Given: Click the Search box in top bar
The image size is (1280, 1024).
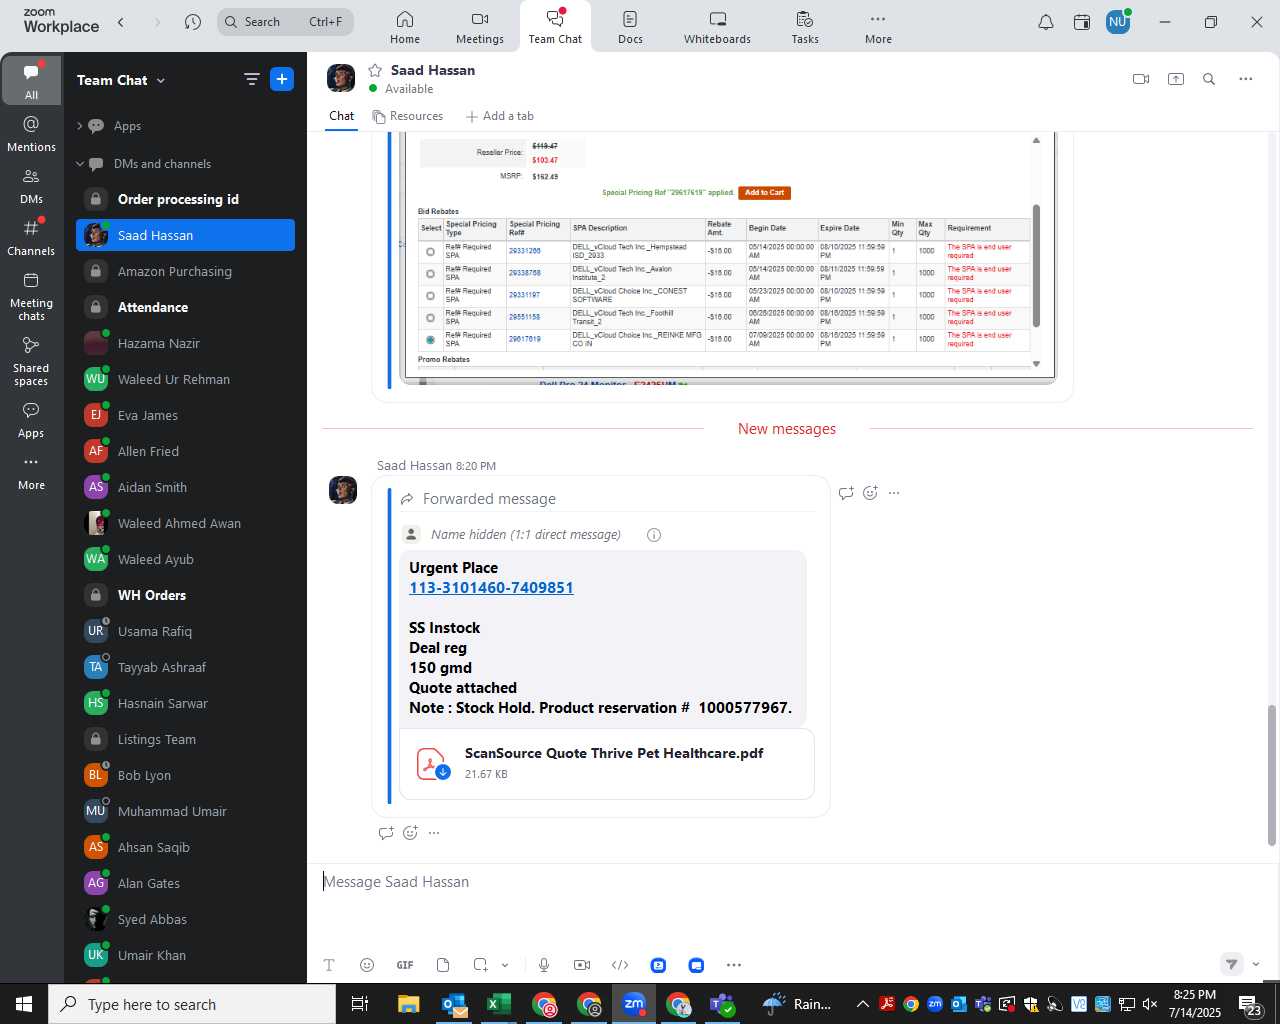Looking at the screenshot, I should (286, 22).
